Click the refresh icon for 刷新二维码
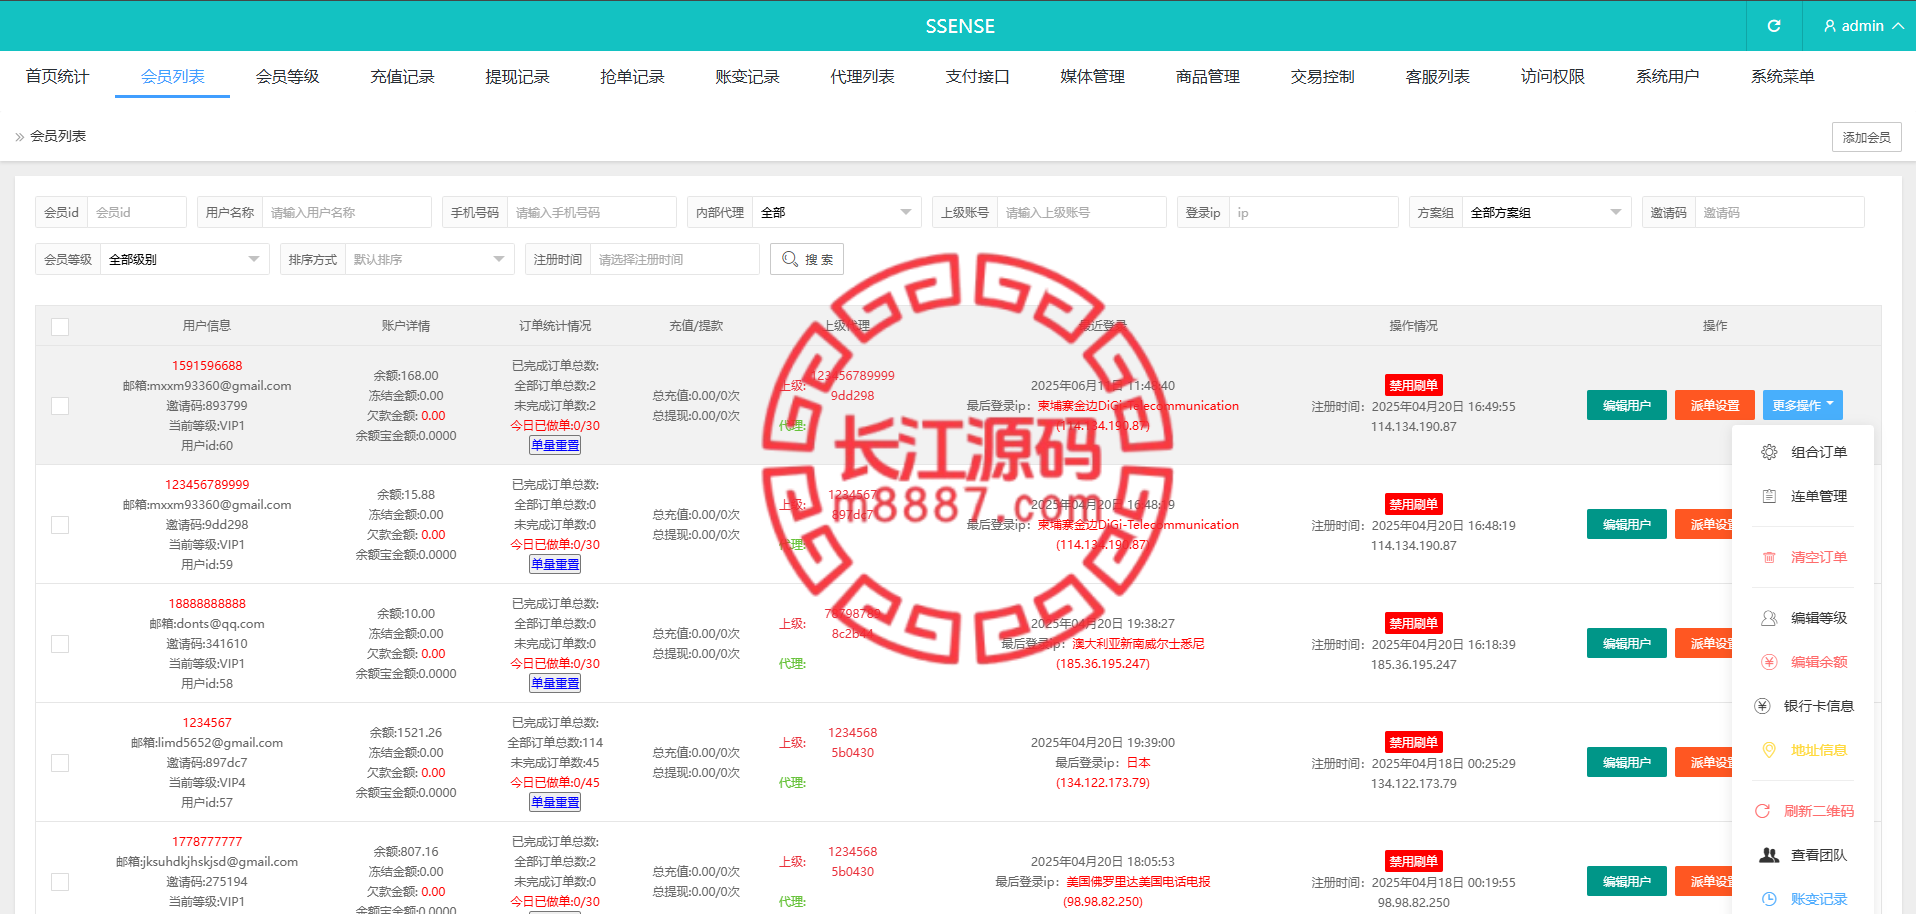The width and height of the screenshot is (1916, 914). (1762, 811)
